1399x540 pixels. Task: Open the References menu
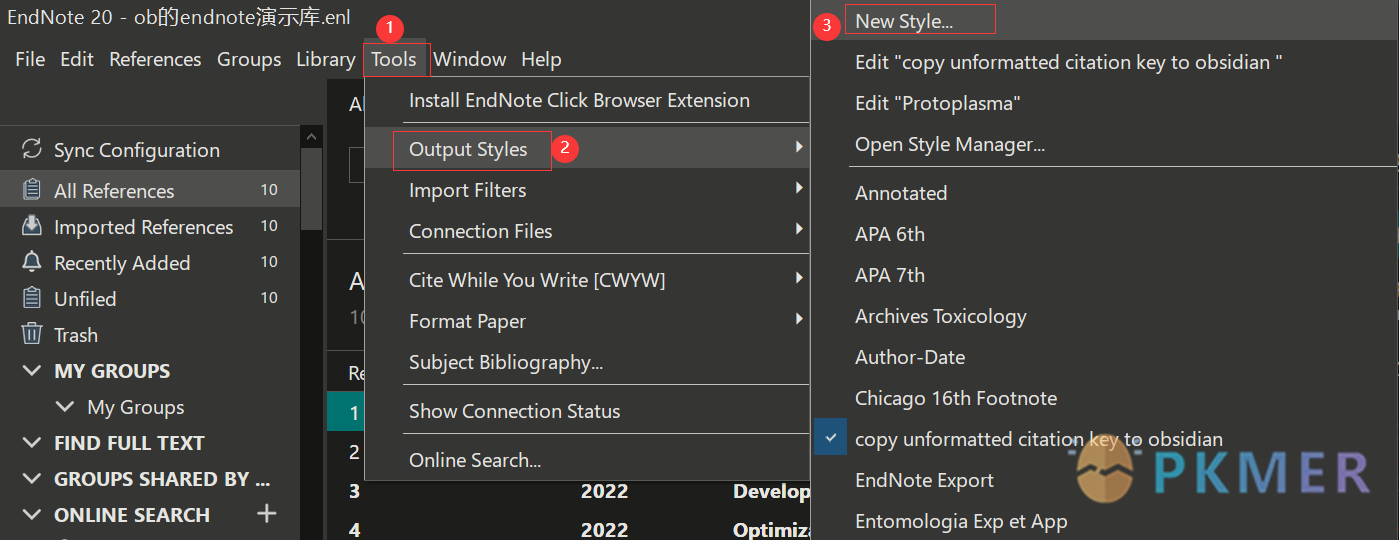pos(155,59)
